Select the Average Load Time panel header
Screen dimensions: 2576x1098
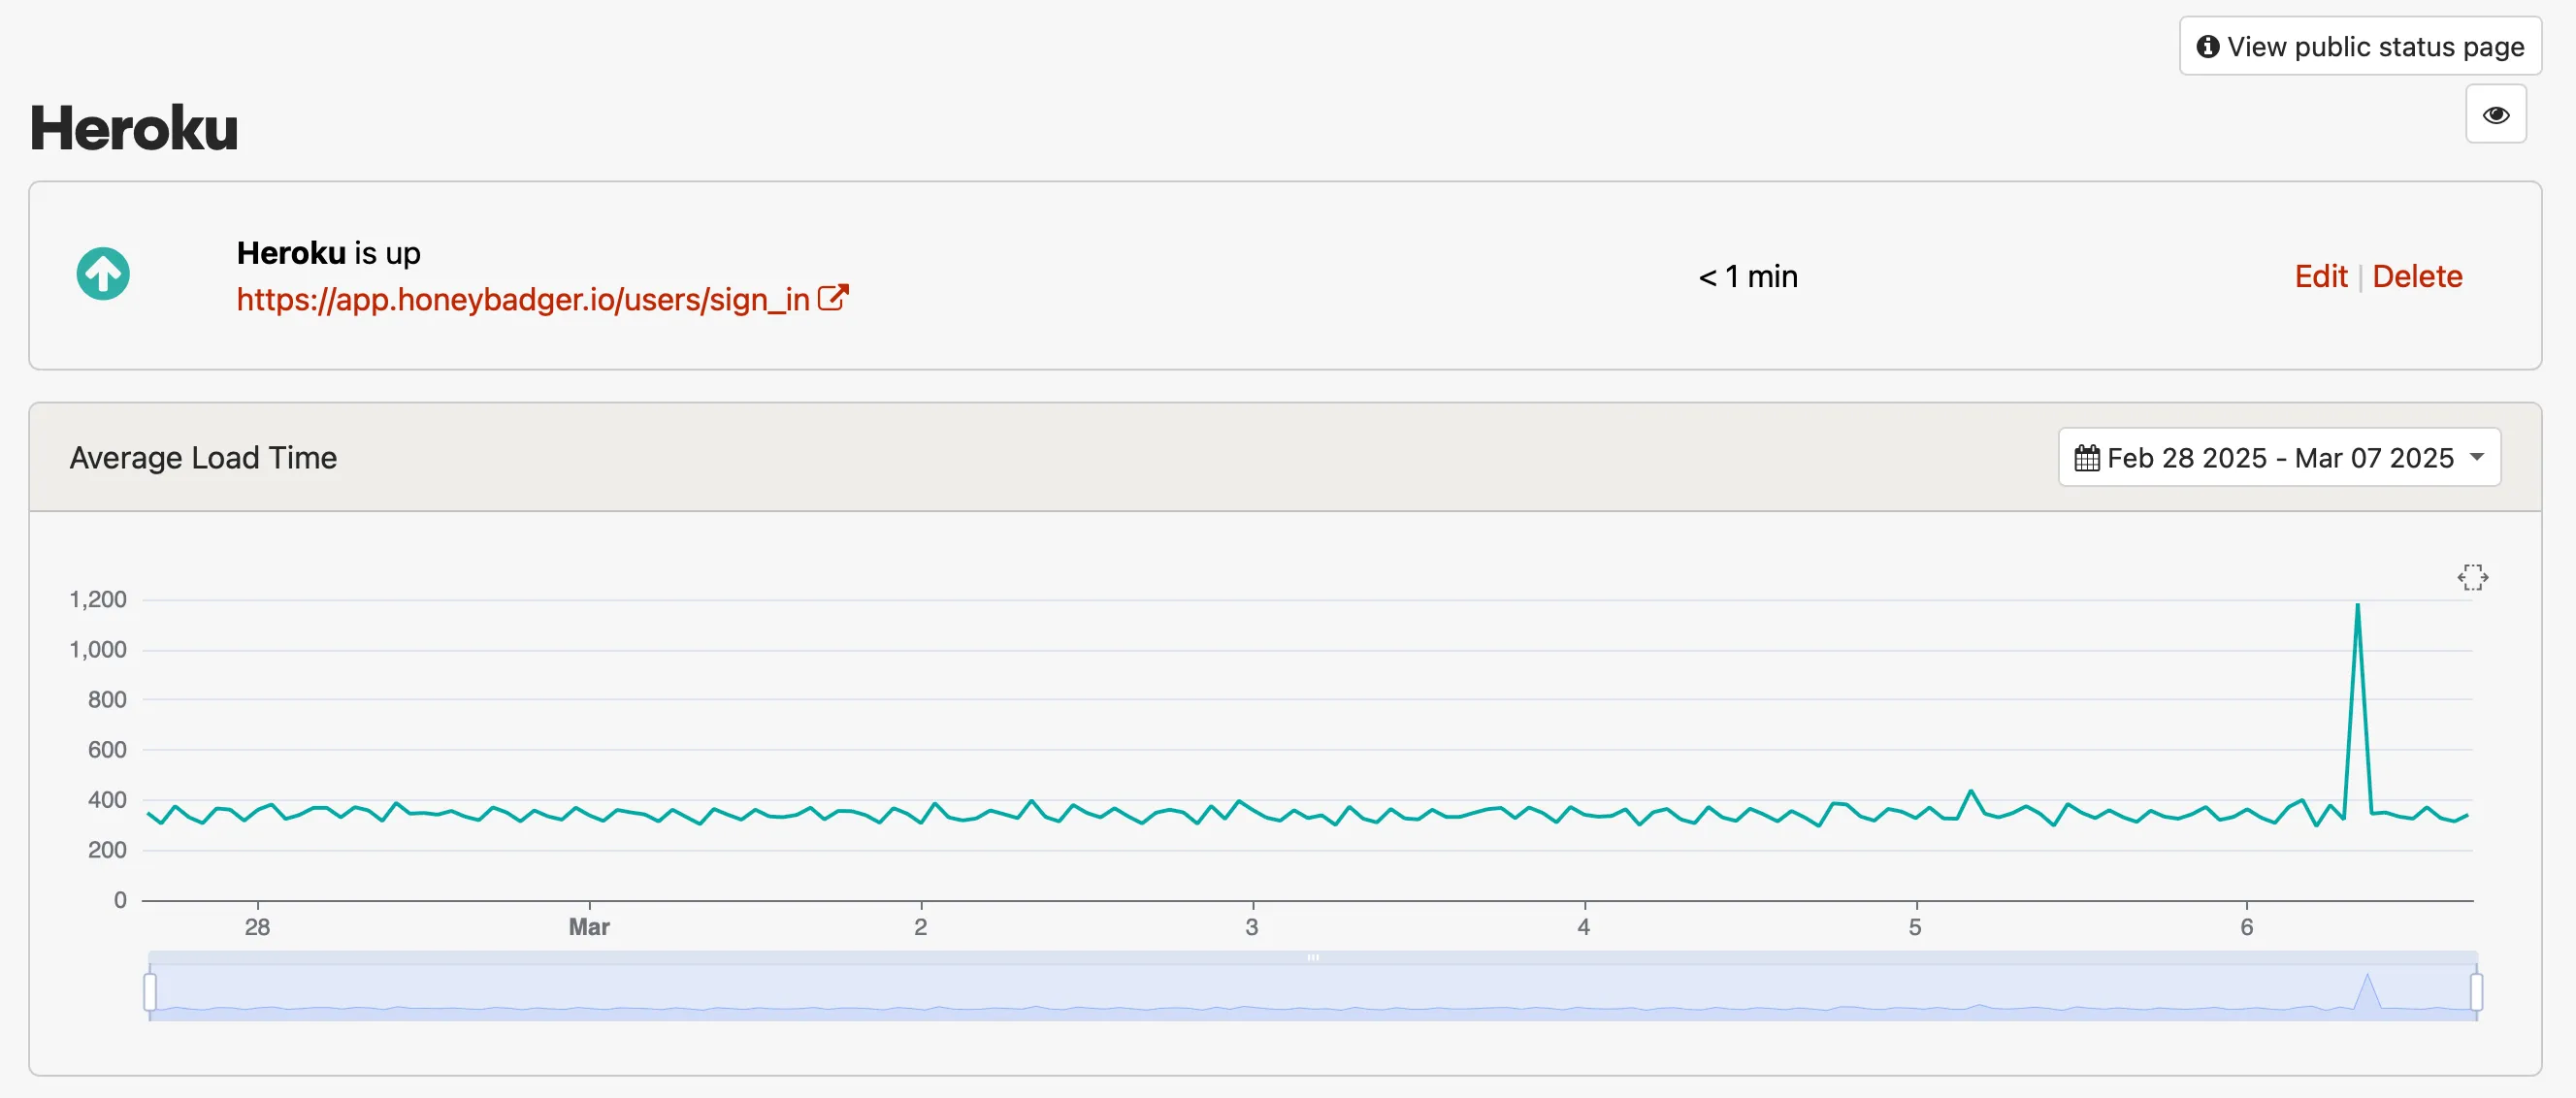[203, 457]
